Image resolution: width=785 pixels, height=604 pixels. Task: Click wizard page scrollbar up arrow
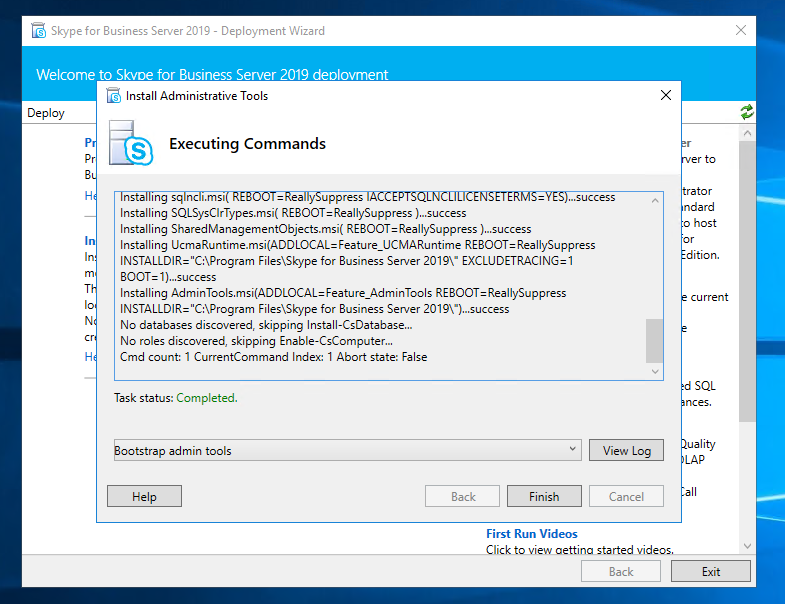point(747,133)
